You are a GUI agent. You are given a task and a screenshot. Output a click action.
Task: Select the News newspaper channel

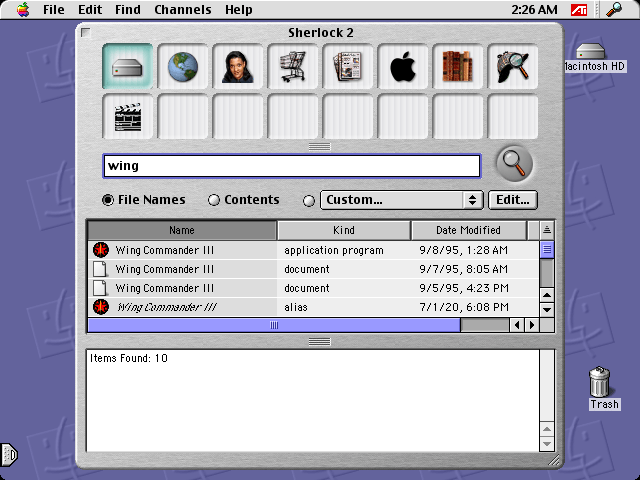click(347, 67)
